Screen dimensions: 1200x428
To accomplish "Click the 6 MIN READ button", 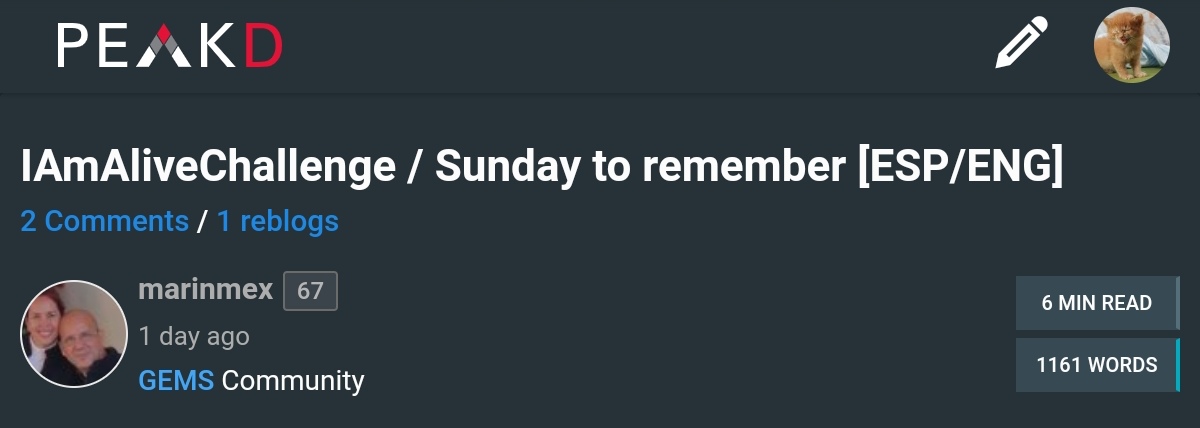I will coord(1098,303).
